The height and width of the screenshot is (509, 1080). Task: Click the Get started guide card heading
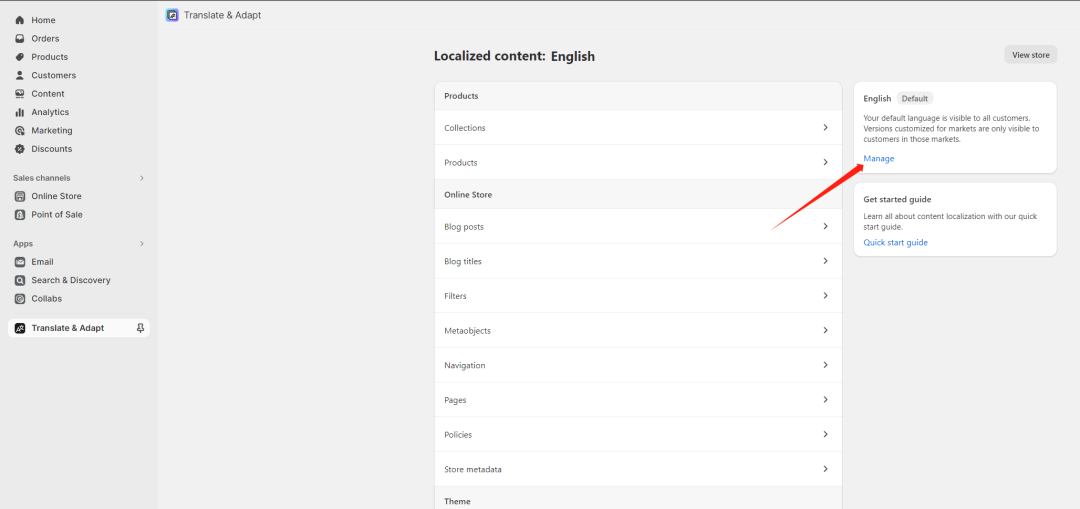pyautogui.click(x=897, y=199)
